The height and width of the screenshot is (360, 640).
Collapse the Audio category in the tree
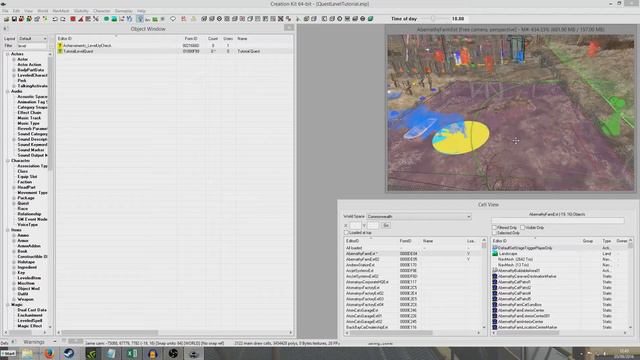7,91
